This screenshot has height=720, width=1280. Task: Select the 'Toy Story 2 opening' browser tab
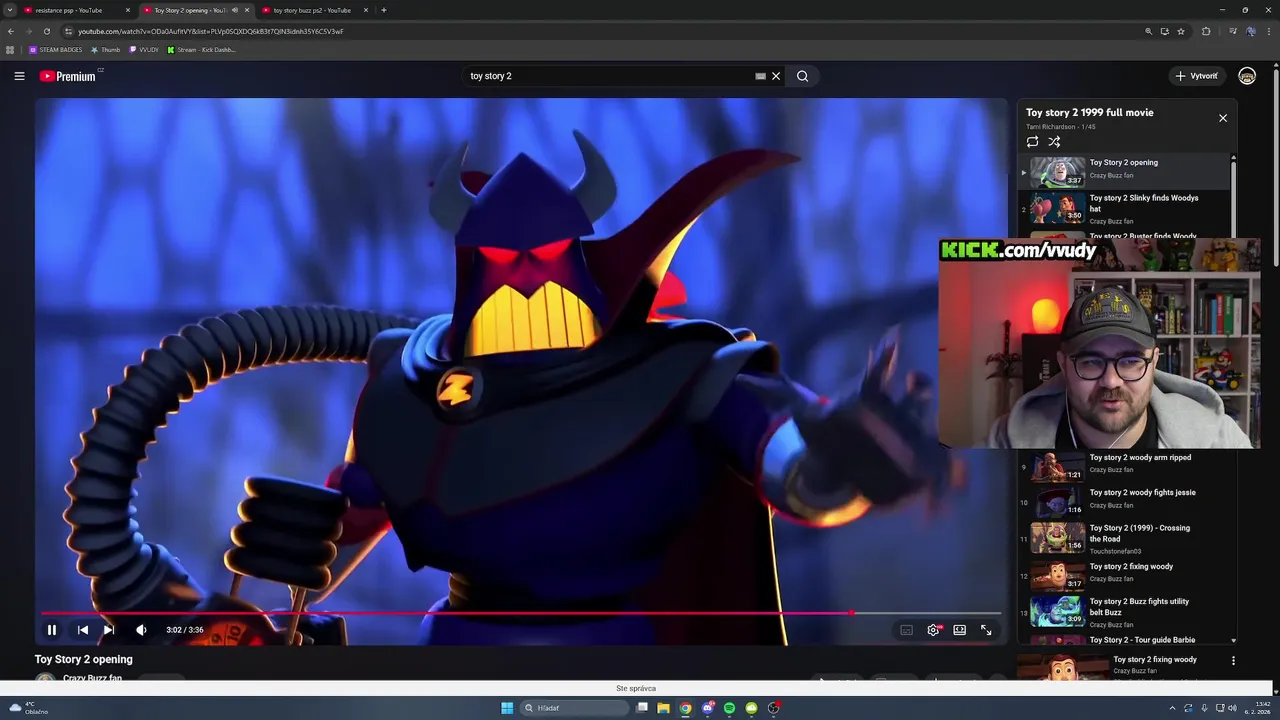[189, 10]
